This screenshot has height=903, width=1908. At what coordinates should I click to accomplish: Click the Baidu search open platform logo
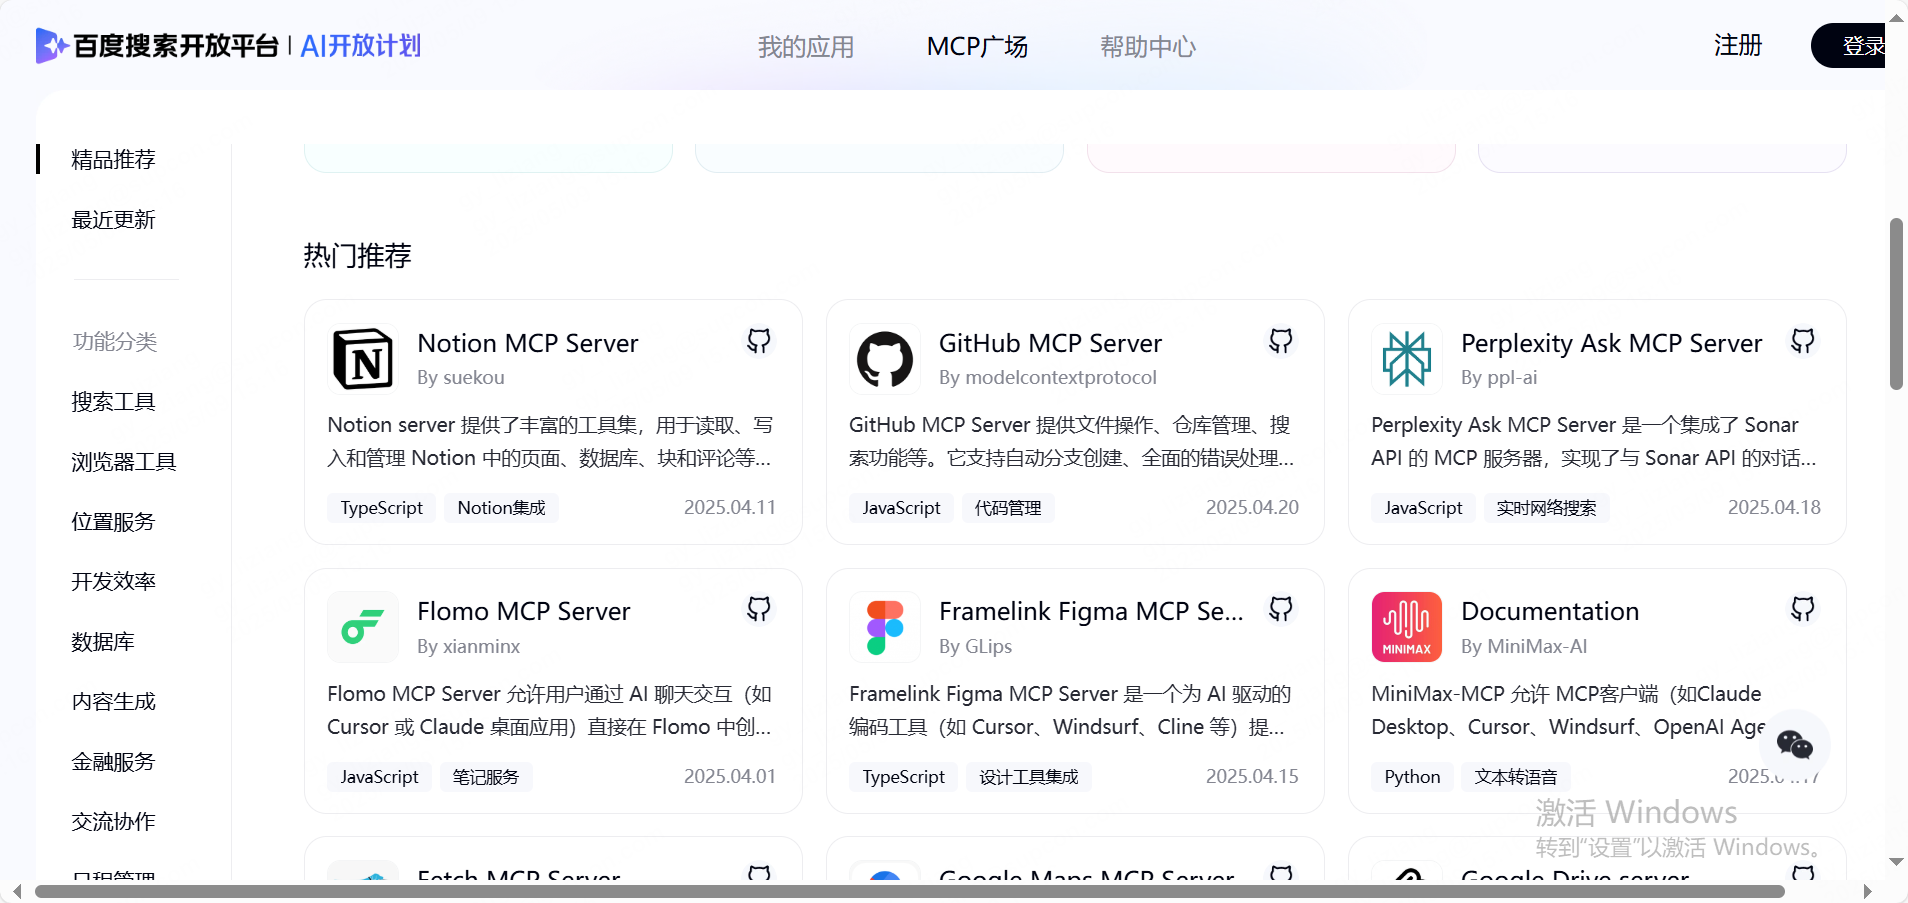pyautogui.click(x=157, y=46)
